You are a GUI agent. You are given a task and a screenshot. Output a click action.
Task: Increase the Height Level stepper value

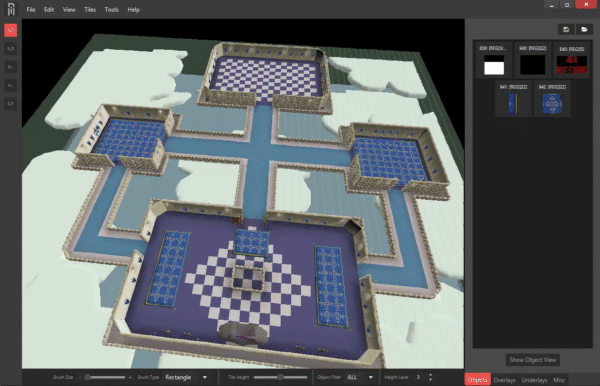click(430, 375)
